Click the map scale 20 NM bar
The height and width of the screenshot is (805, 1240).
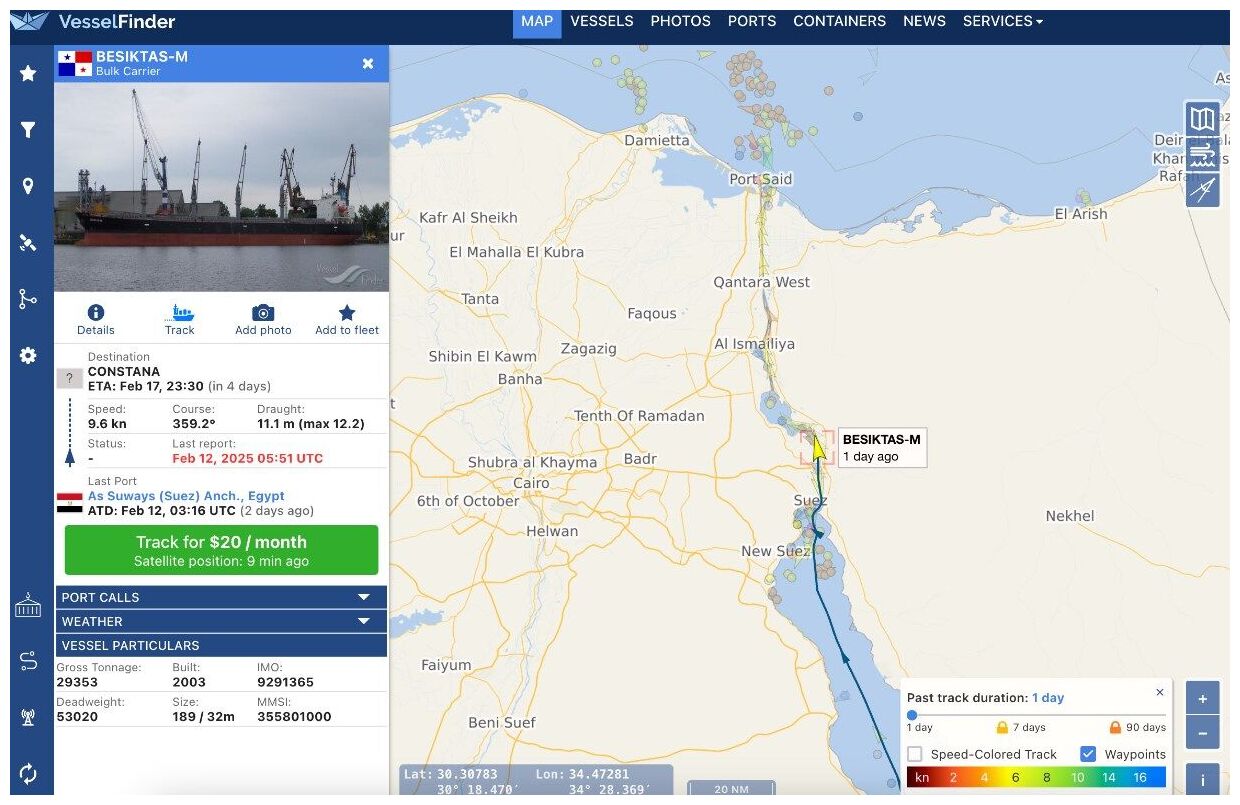732,788
